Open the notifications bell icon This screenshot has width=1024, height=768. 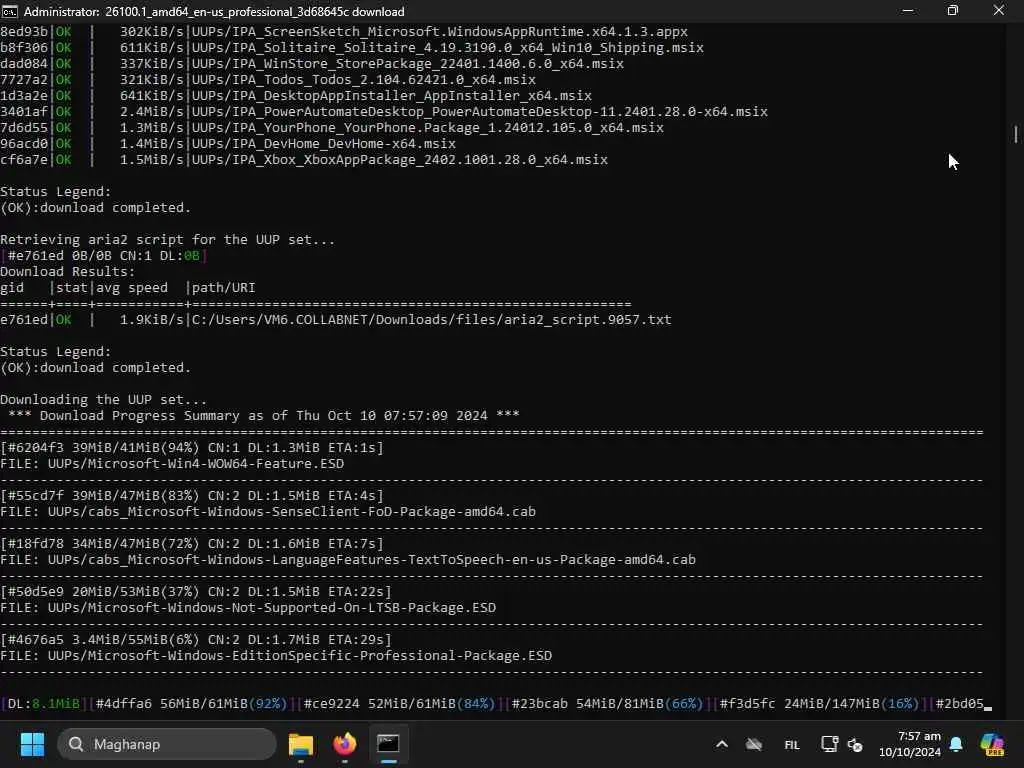click(x=956, y=744)
